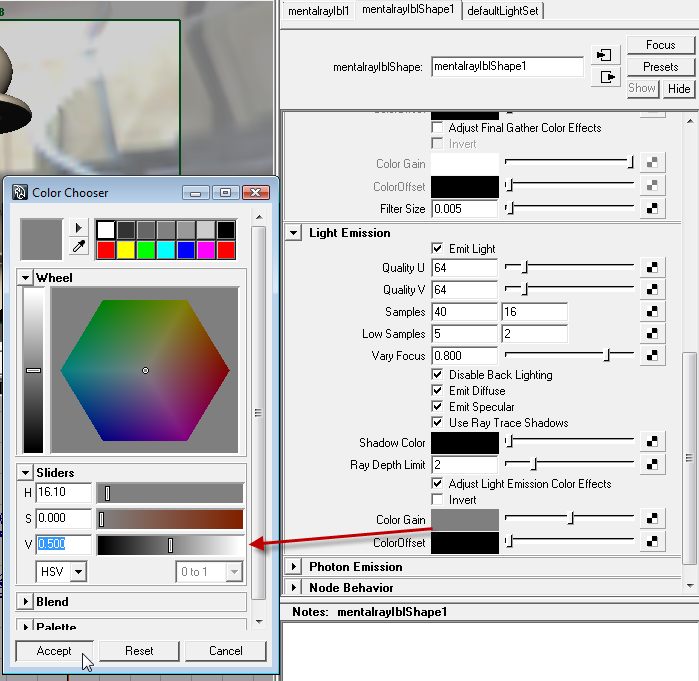Click the output connection icon beside Presets
The image size is (699, 681).
(604, 77)
